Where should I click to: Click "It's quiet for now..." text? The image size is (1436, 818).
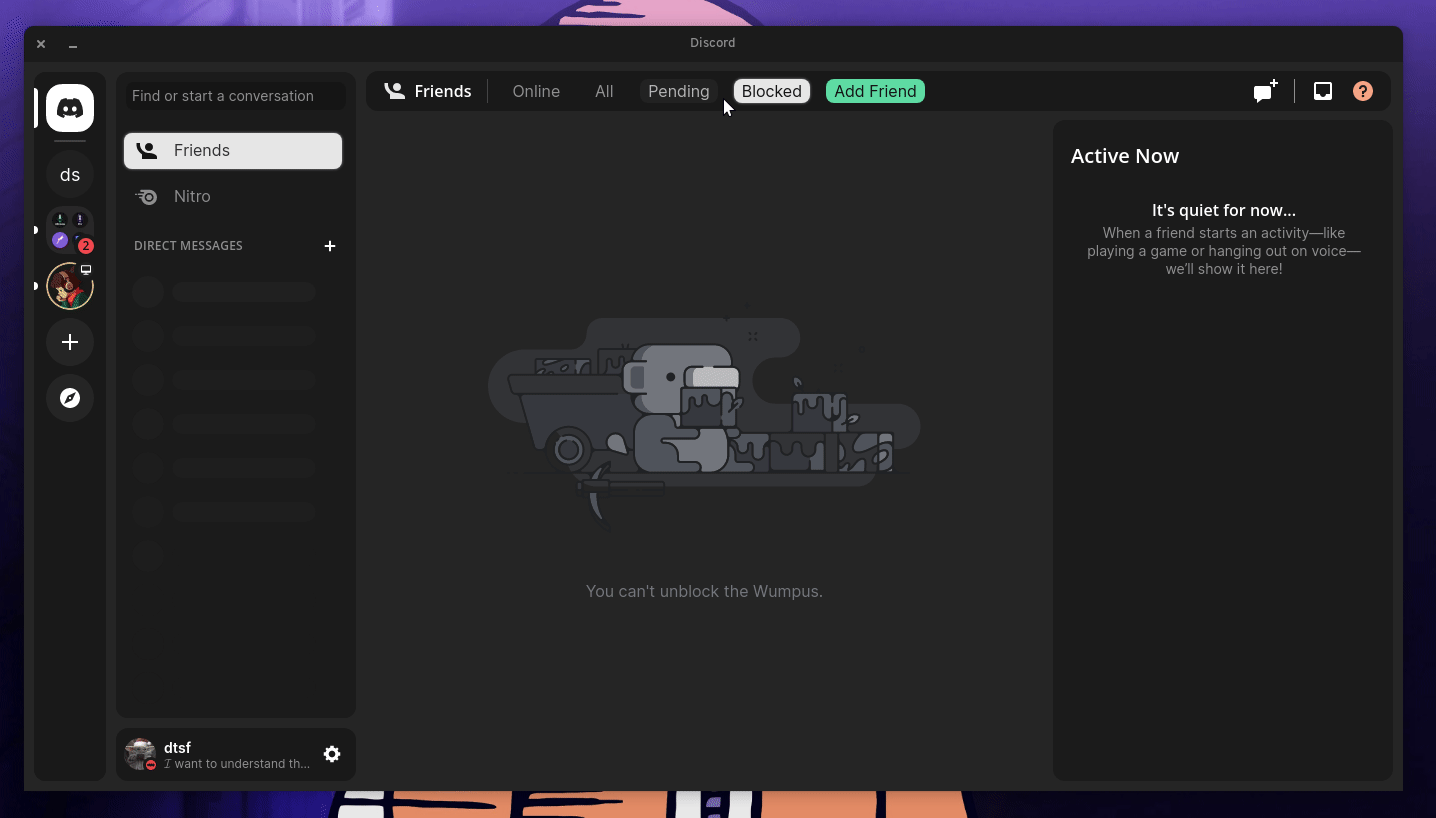tap(1224, 210)
